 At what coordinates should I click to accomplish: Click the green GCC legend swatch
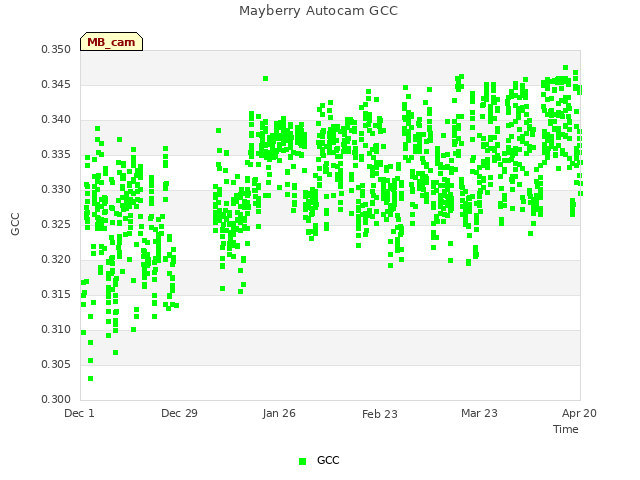(x=302, y=461)
